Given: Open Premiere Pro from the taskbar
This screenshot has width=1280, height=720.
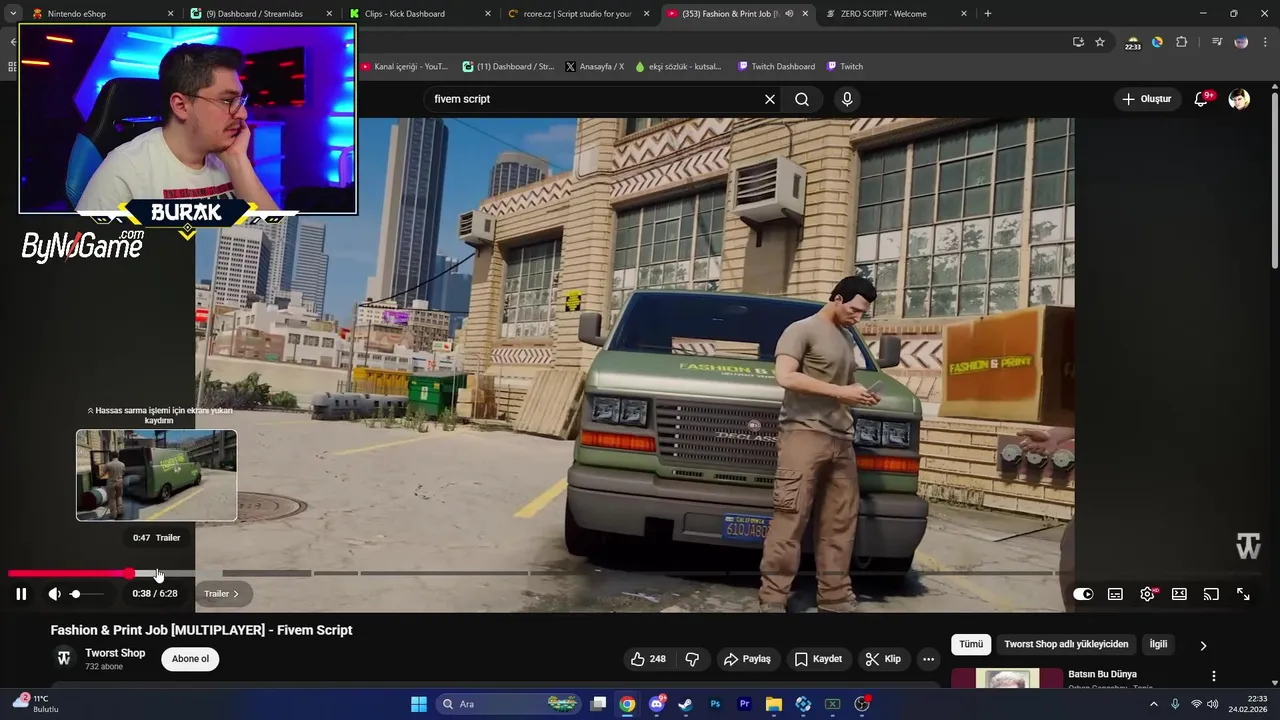Looking at the screenshot, I should [744, 704].
